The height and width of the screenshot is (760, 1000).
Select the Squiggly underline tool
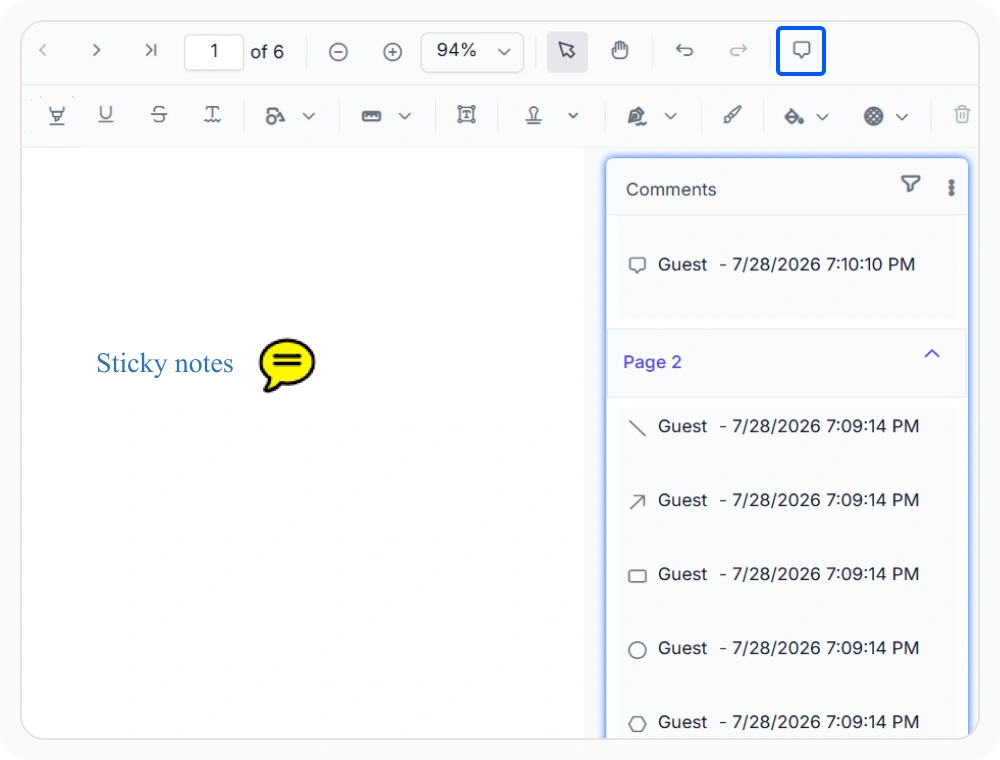[212, 115]
